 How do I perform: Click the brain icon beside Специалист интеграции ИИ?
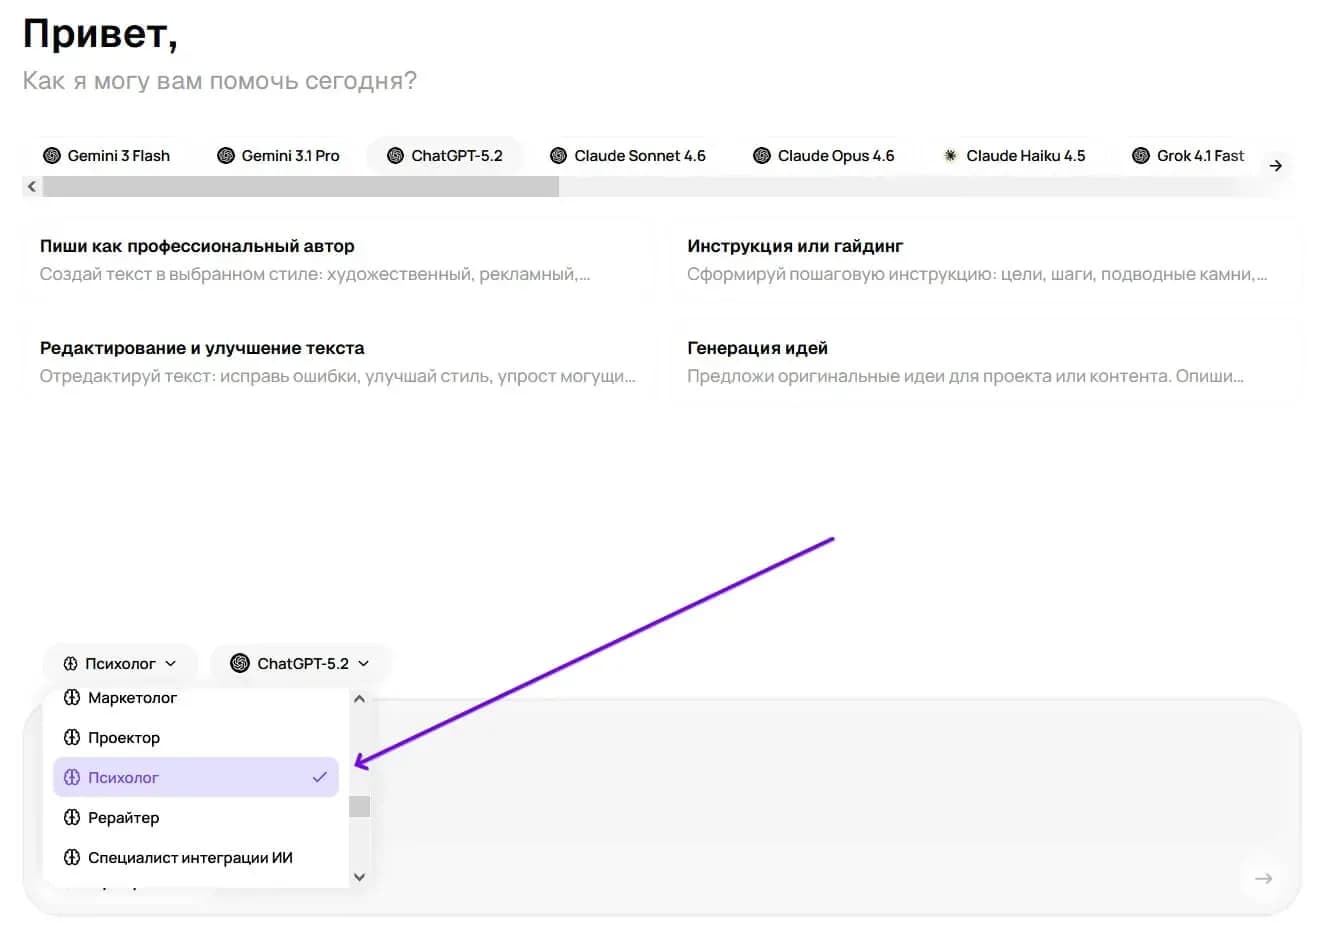(x=72, y=857)
